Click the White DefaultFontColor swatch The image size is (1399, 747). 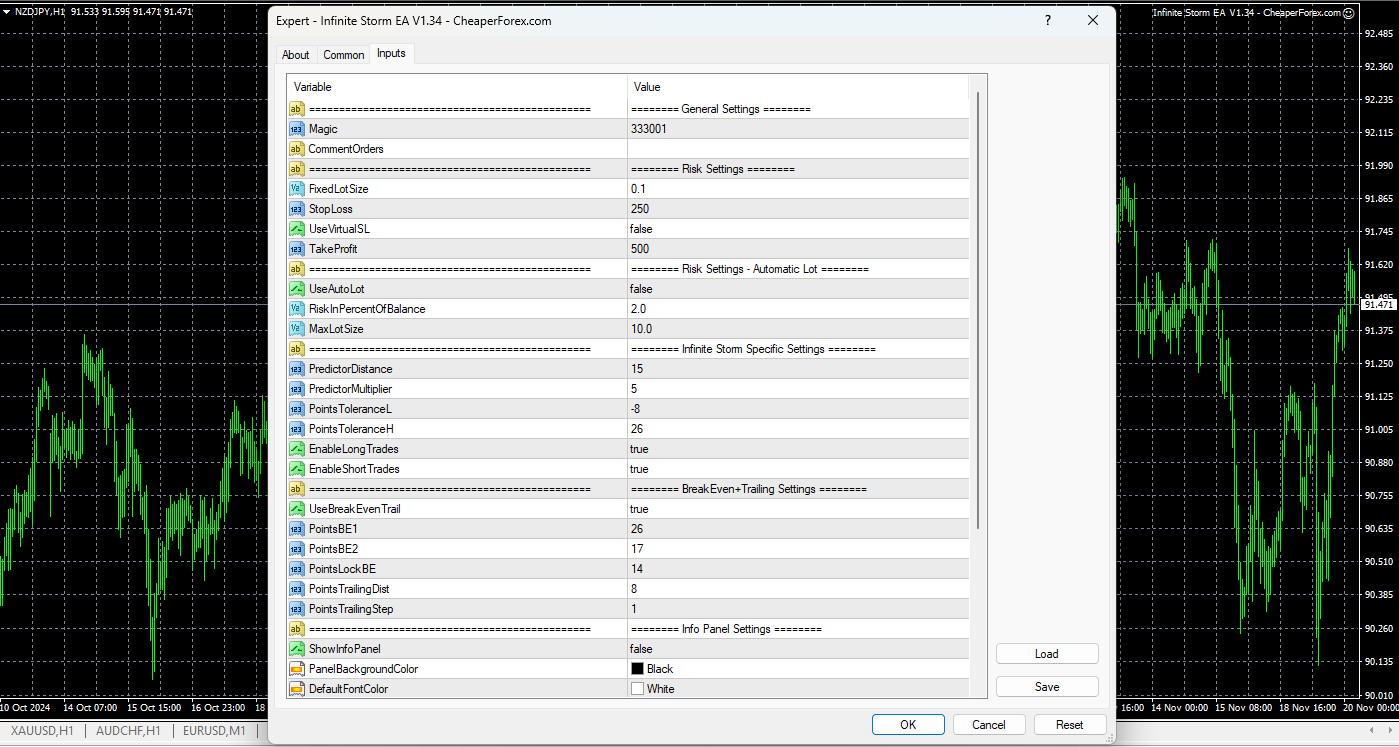[637, 689]
